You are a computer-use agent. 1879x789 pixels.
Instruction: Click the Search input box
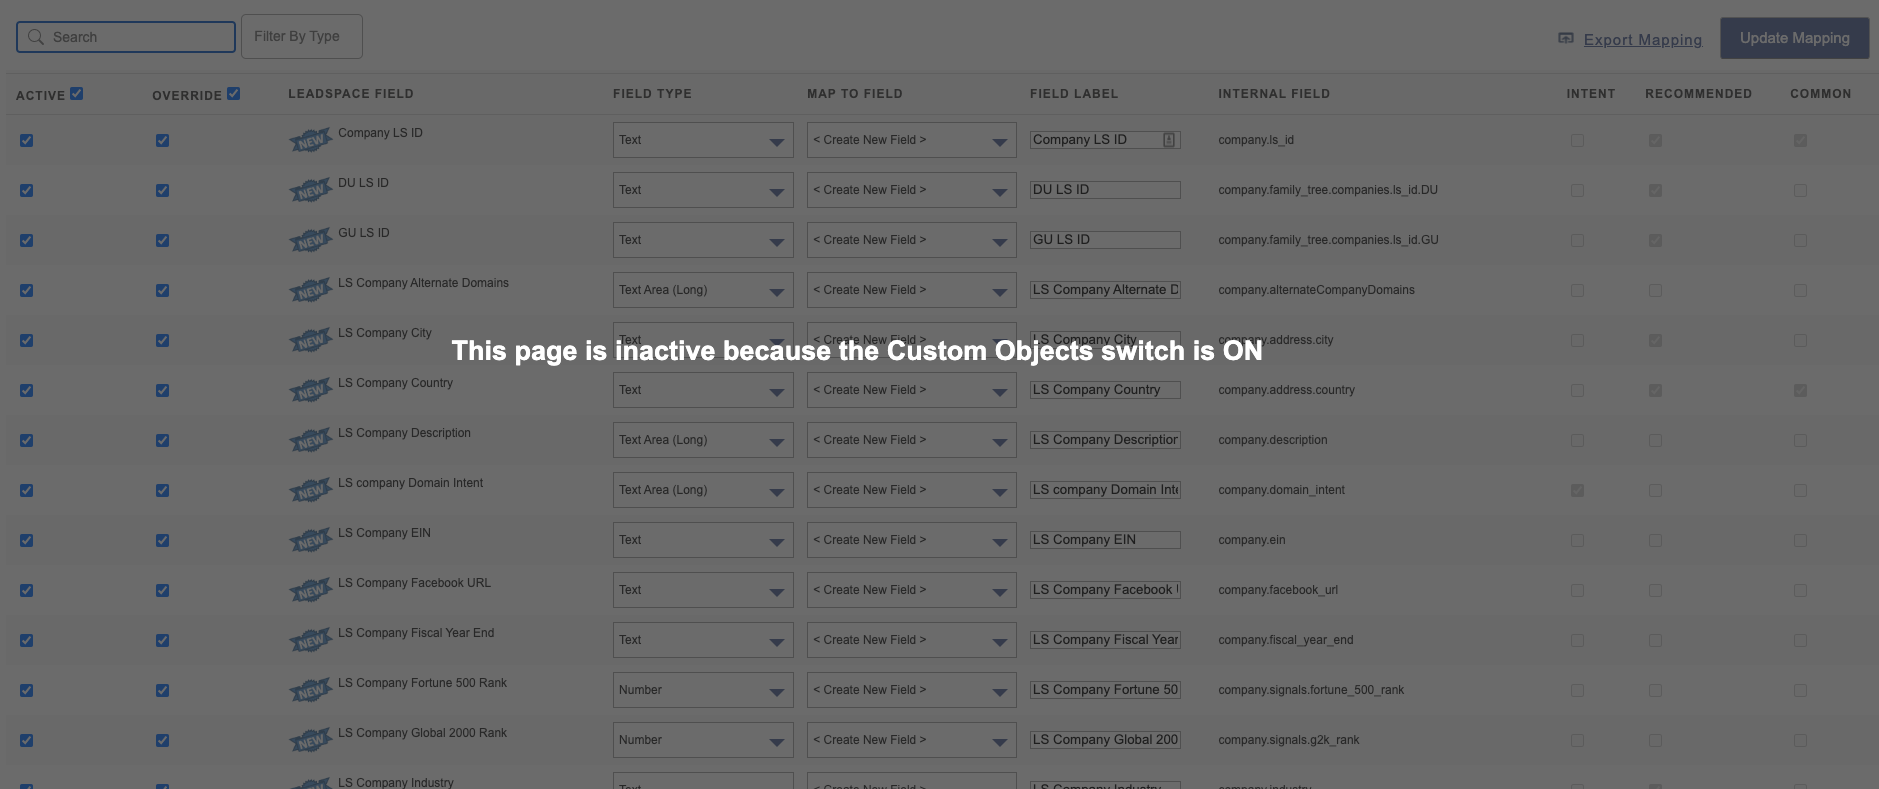(x=126, y=37)
